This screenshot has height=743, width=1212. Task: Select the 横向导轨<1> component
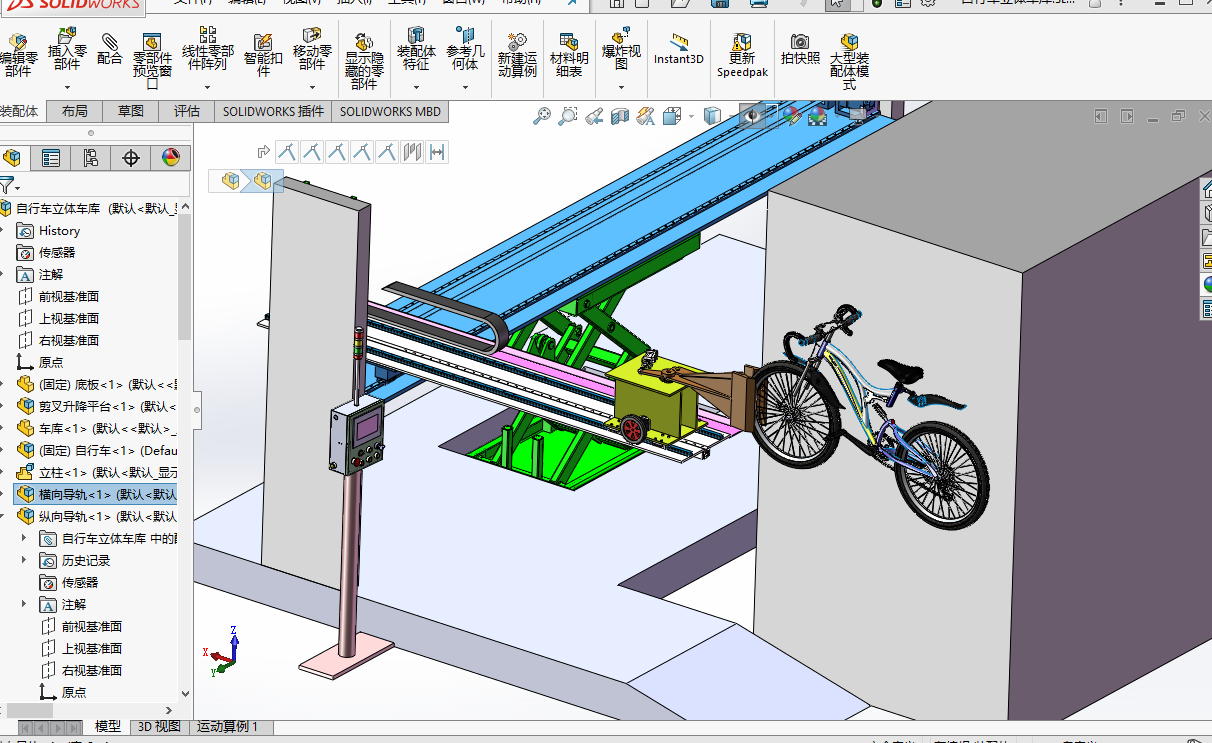point(97,495)
